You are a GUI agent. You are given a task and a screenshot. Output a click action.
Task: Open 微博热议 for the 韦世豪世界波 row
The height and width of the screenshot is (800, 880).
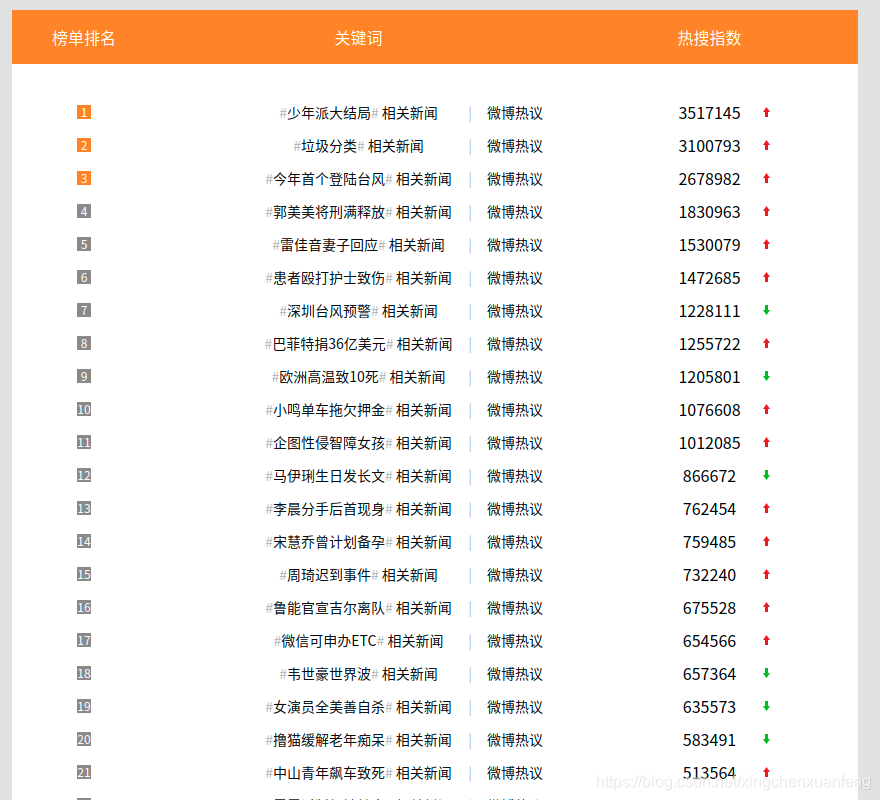pos(515,675)
